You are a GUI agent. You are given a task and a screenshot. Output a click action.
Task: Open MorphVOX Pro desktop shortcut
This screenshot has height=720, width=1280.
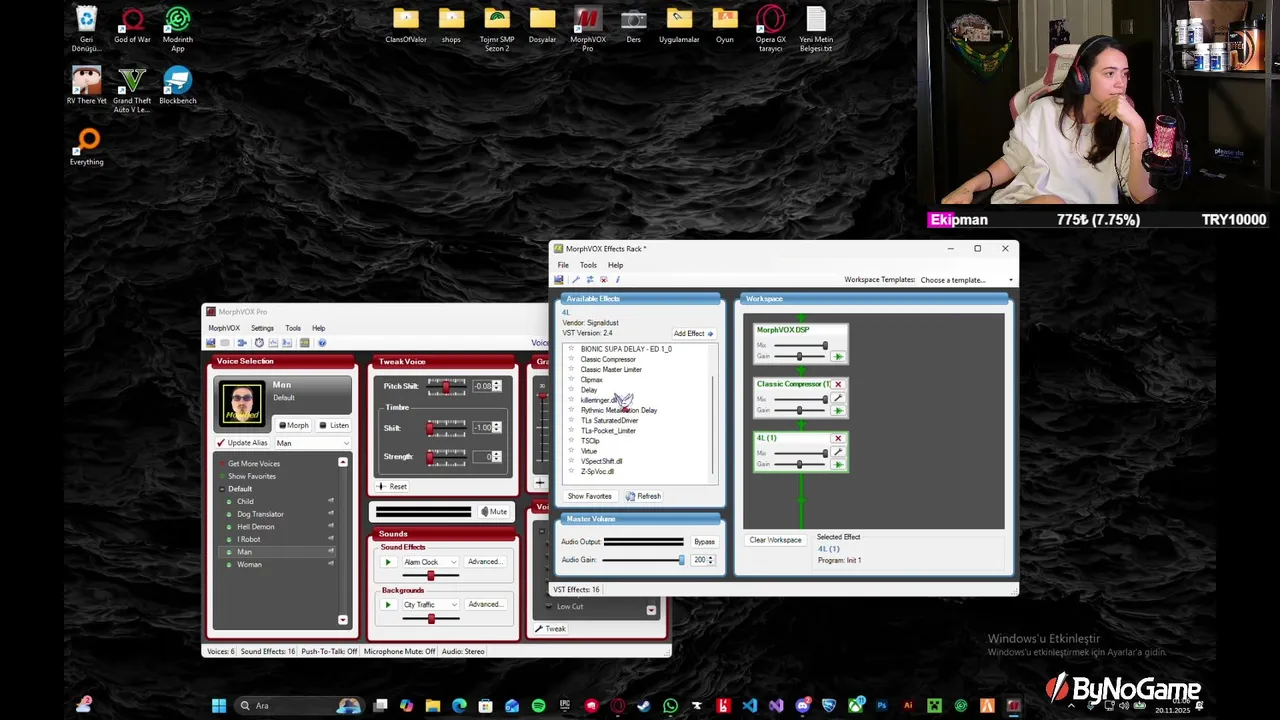[588, 30]
